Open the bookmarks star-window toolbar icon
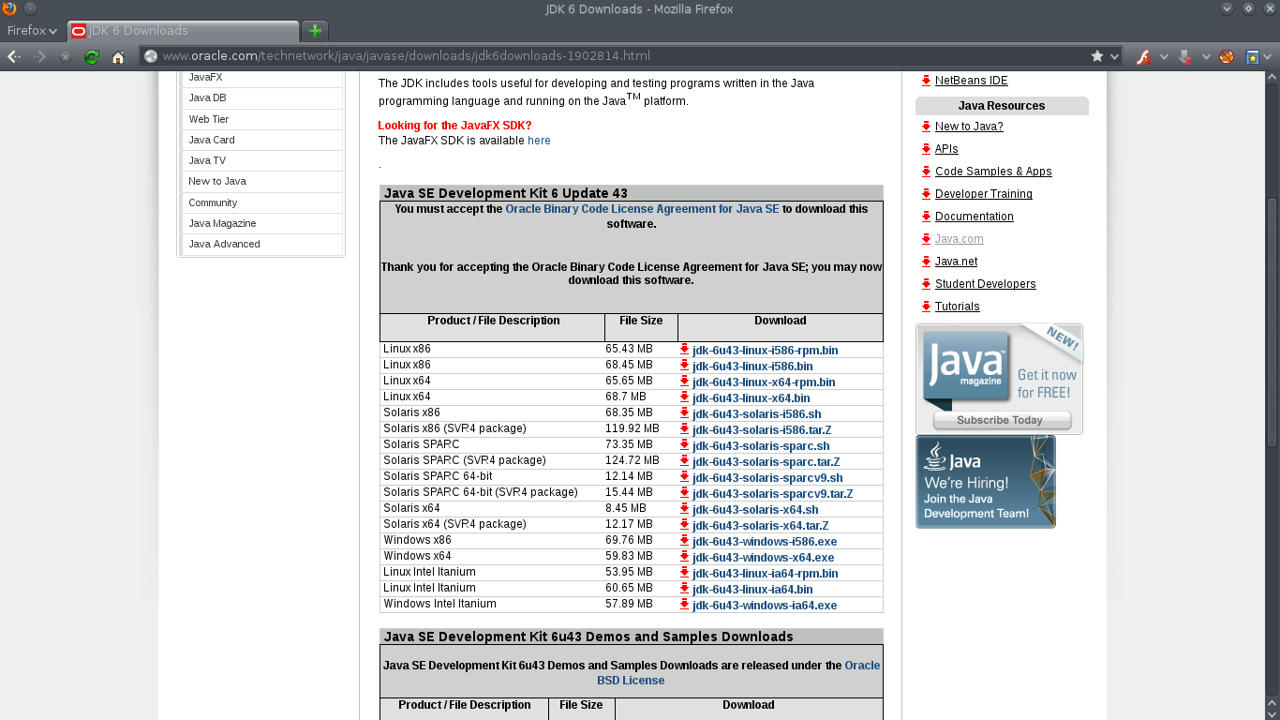 click(x=1252, y=57)
